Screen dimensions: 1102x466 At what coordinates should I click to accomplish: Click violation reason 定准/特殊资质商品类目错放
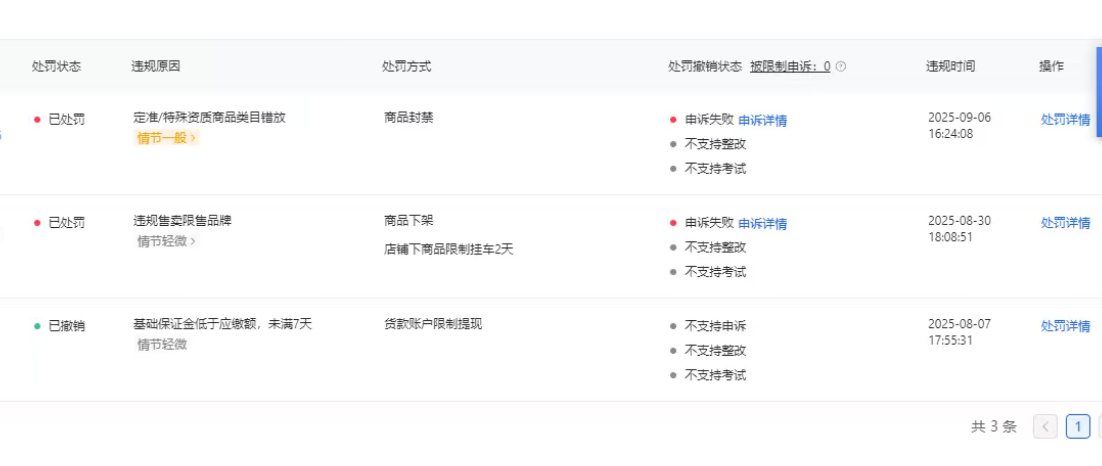click(209, 117)
